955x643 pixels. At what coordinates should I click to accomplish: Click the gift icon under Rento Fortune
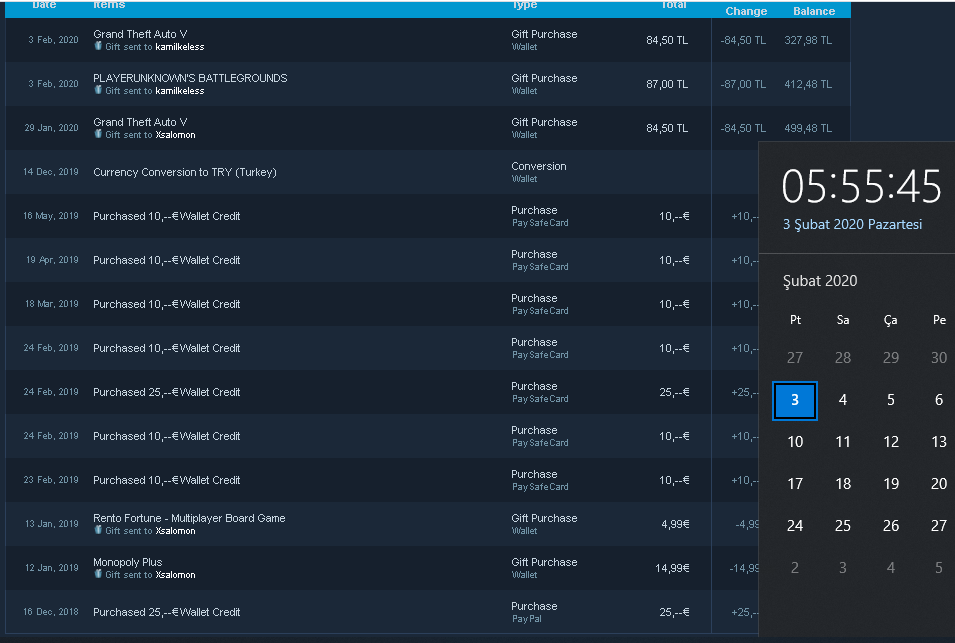(x=98, y=530)
